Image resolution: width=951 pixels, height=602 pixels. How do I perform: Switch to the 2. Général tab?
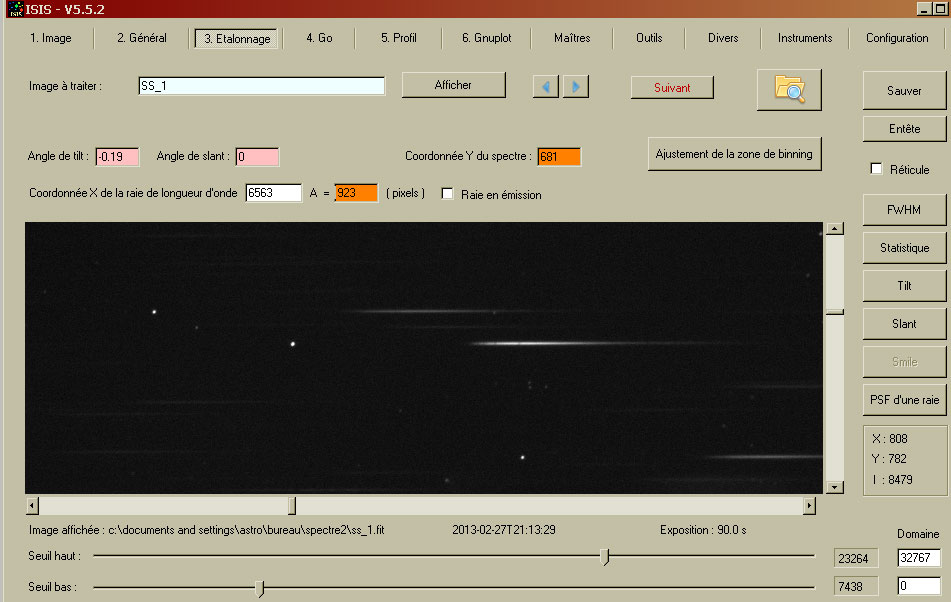click(x=141, y=38)
